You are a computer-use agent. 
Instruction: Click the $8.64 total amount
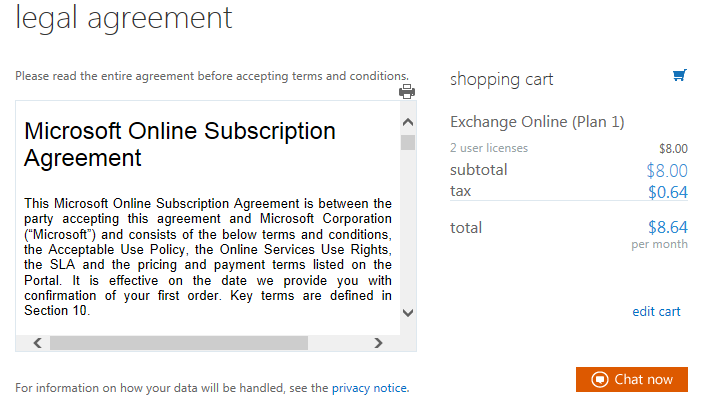coord(667,227)
